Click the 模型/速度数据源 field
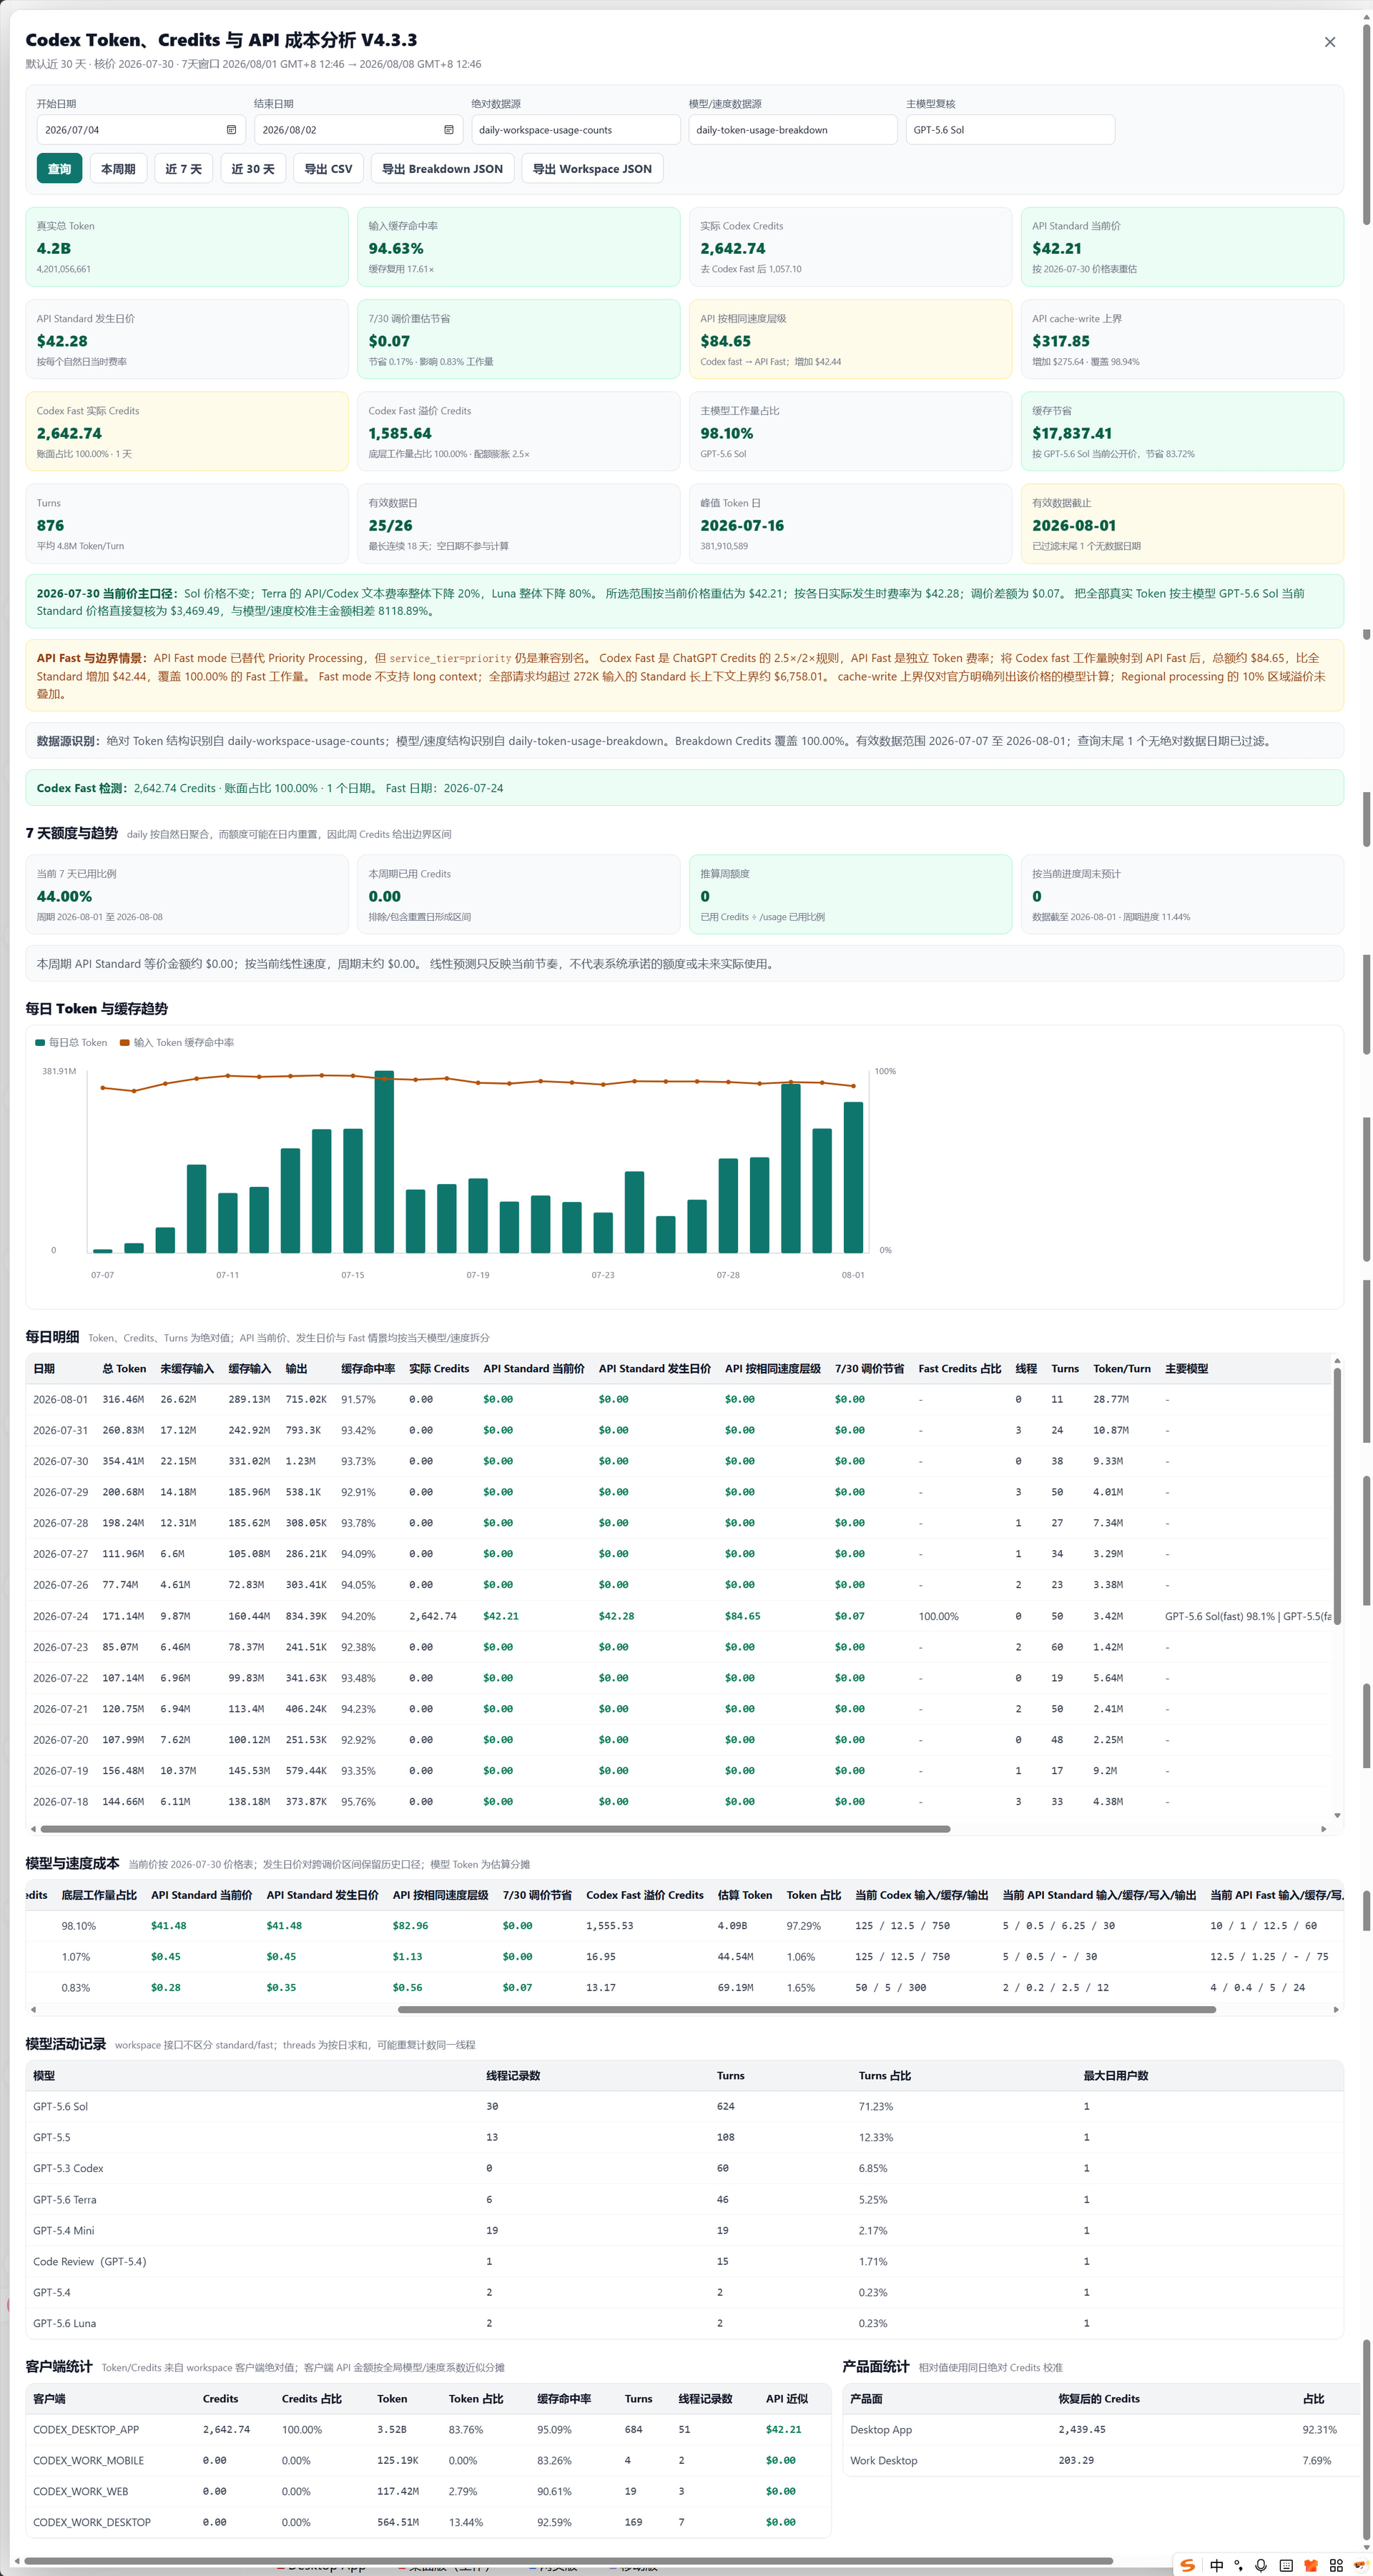The height and width of the screenshot is (2576, 1373). click(792, 130)
